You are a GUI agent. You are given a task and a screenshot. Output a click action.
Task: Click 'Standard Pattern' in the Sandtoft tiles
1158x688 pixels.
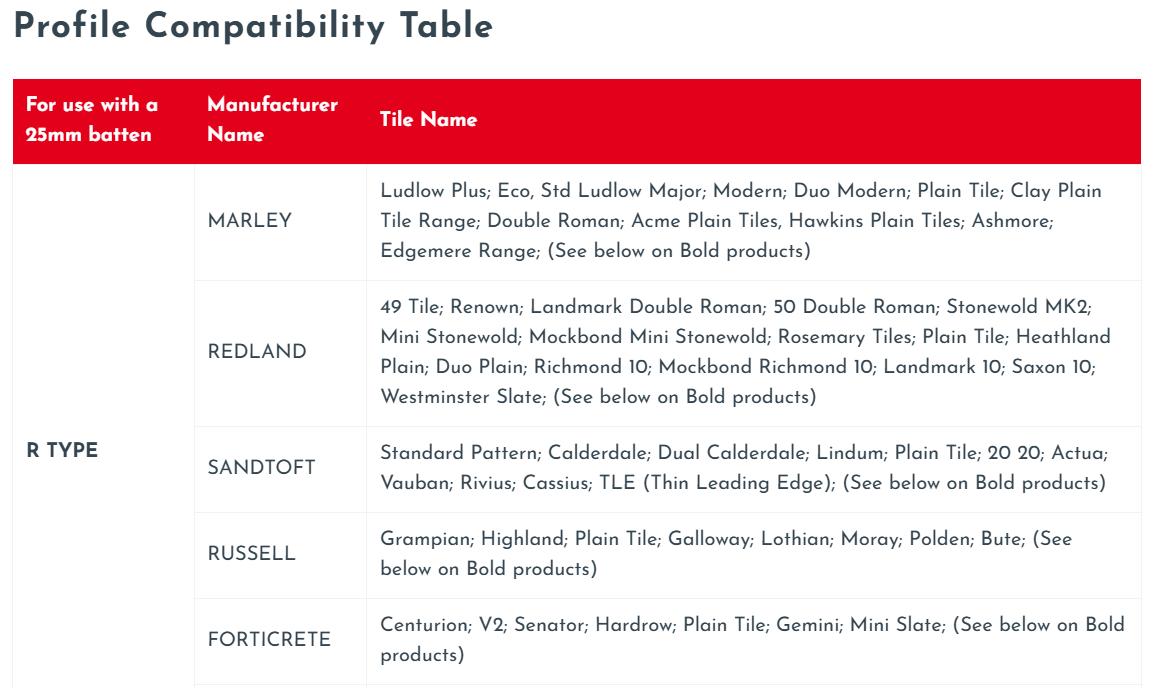[x=459, y=453]
